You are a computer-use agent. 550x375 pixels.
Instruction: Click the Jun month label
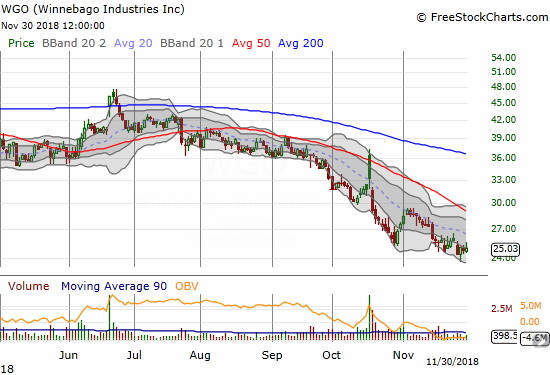click(68, 355)
